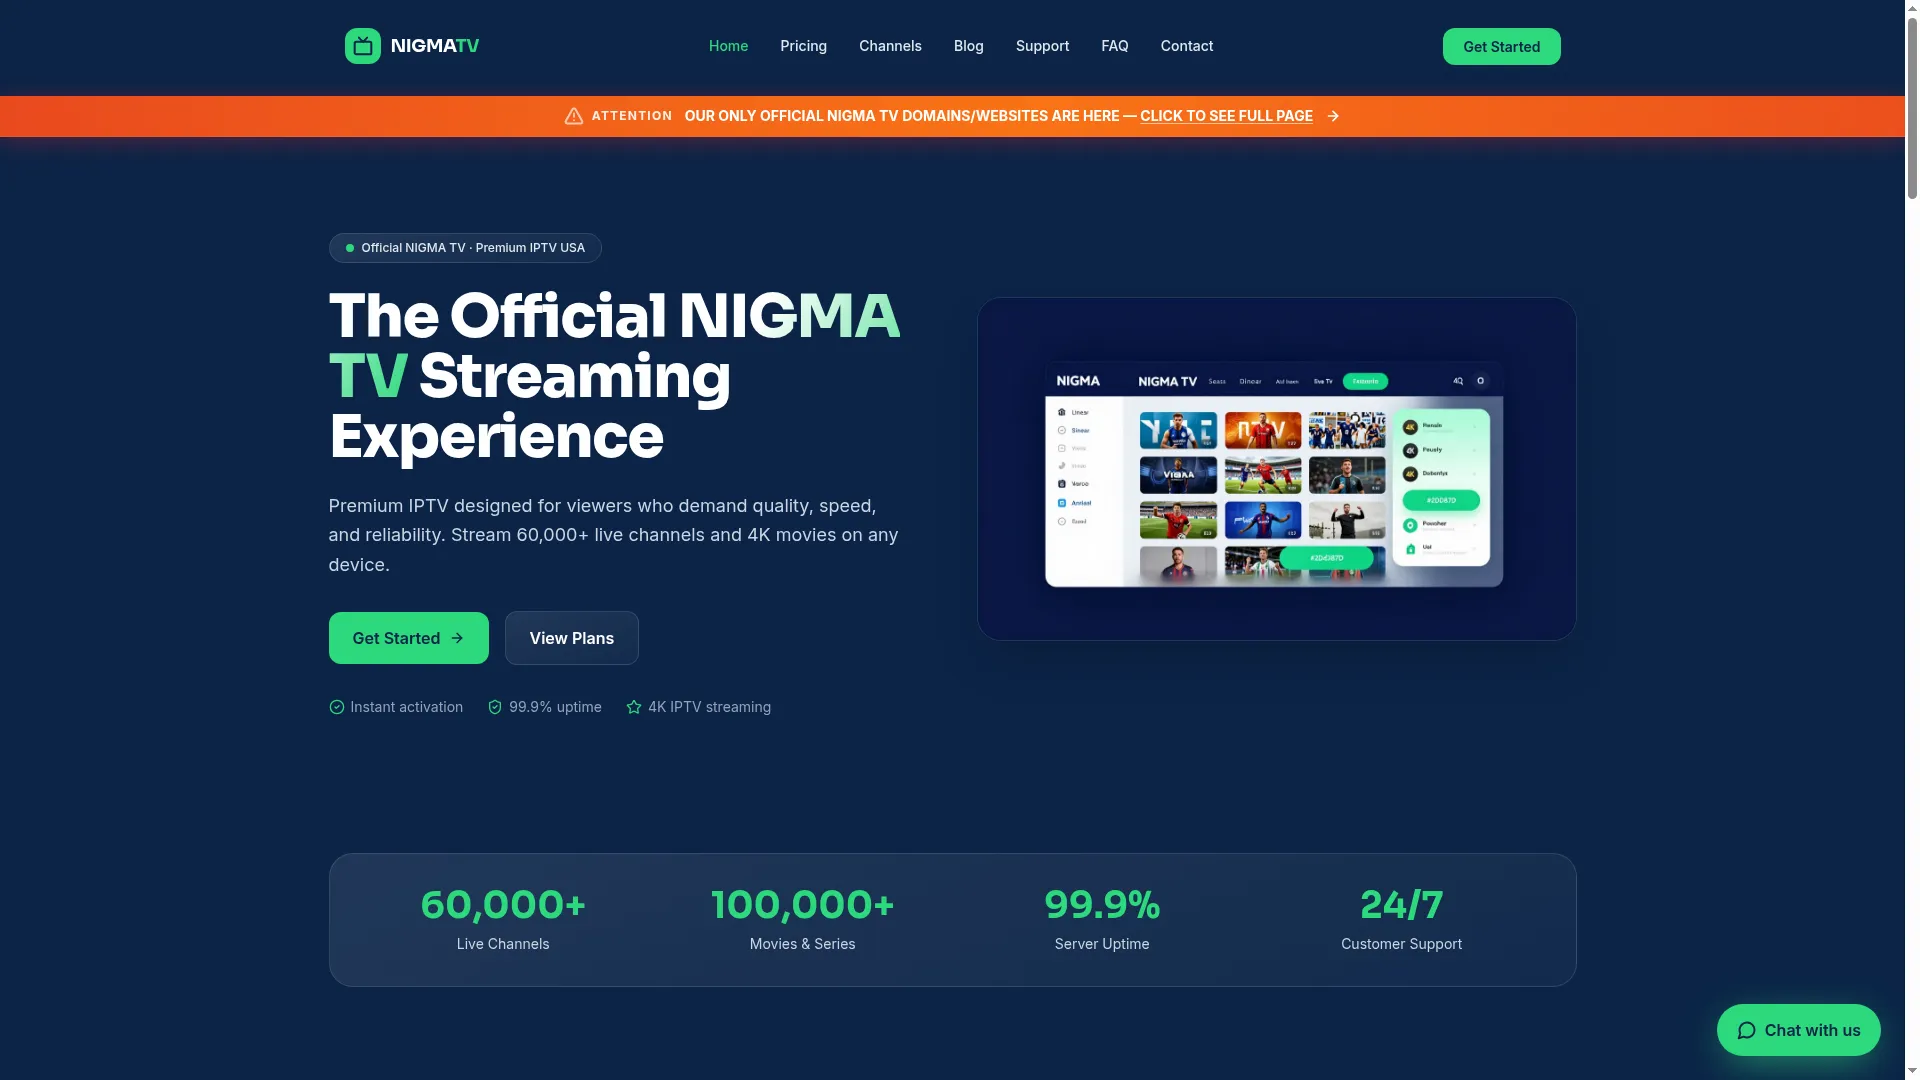Click the 4K IPTV streaming star icon
This screenshot has height=1080, width=1920.
tap(633, 707)
